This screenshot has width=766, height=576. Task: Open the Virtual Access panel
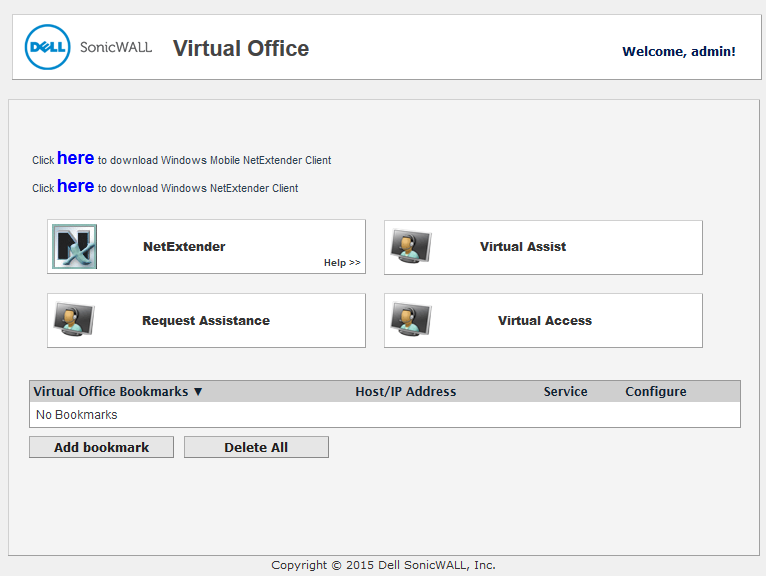(x=543, y=320)
